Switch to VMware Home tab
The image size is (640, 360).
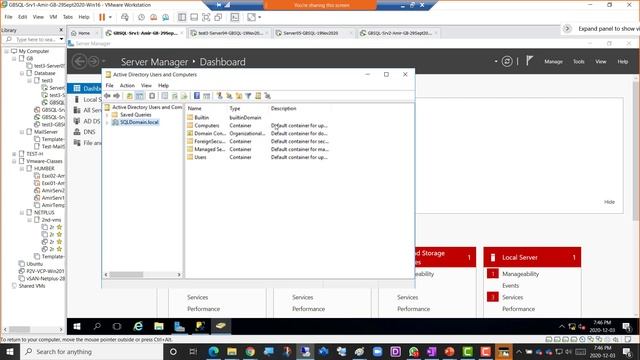coord(84,33)
